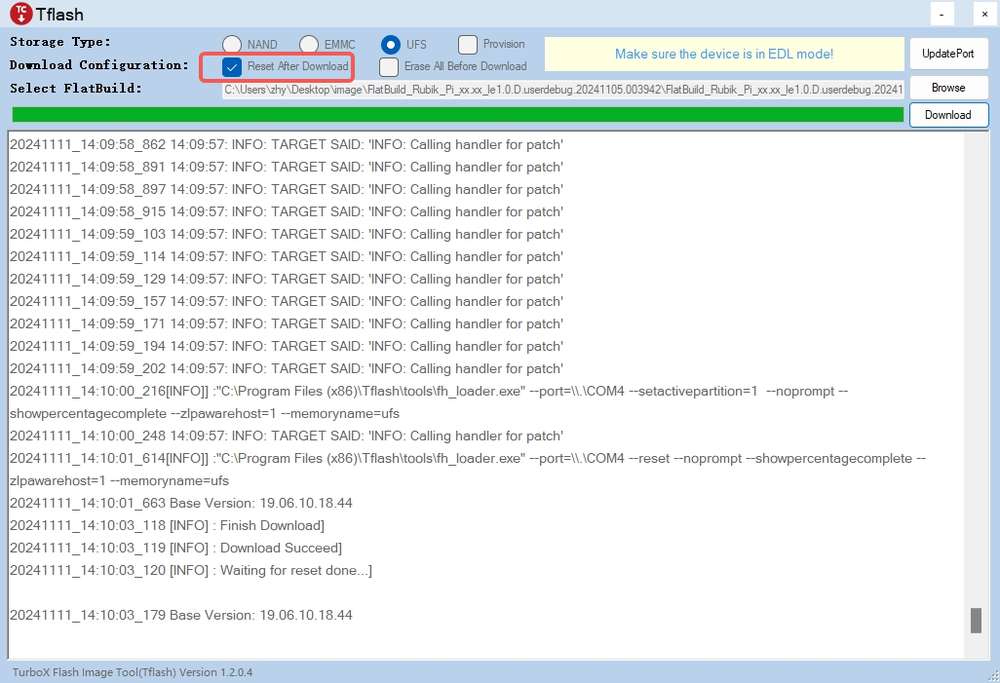Click the Browse button
The image size is (1000, 683).
948,87
